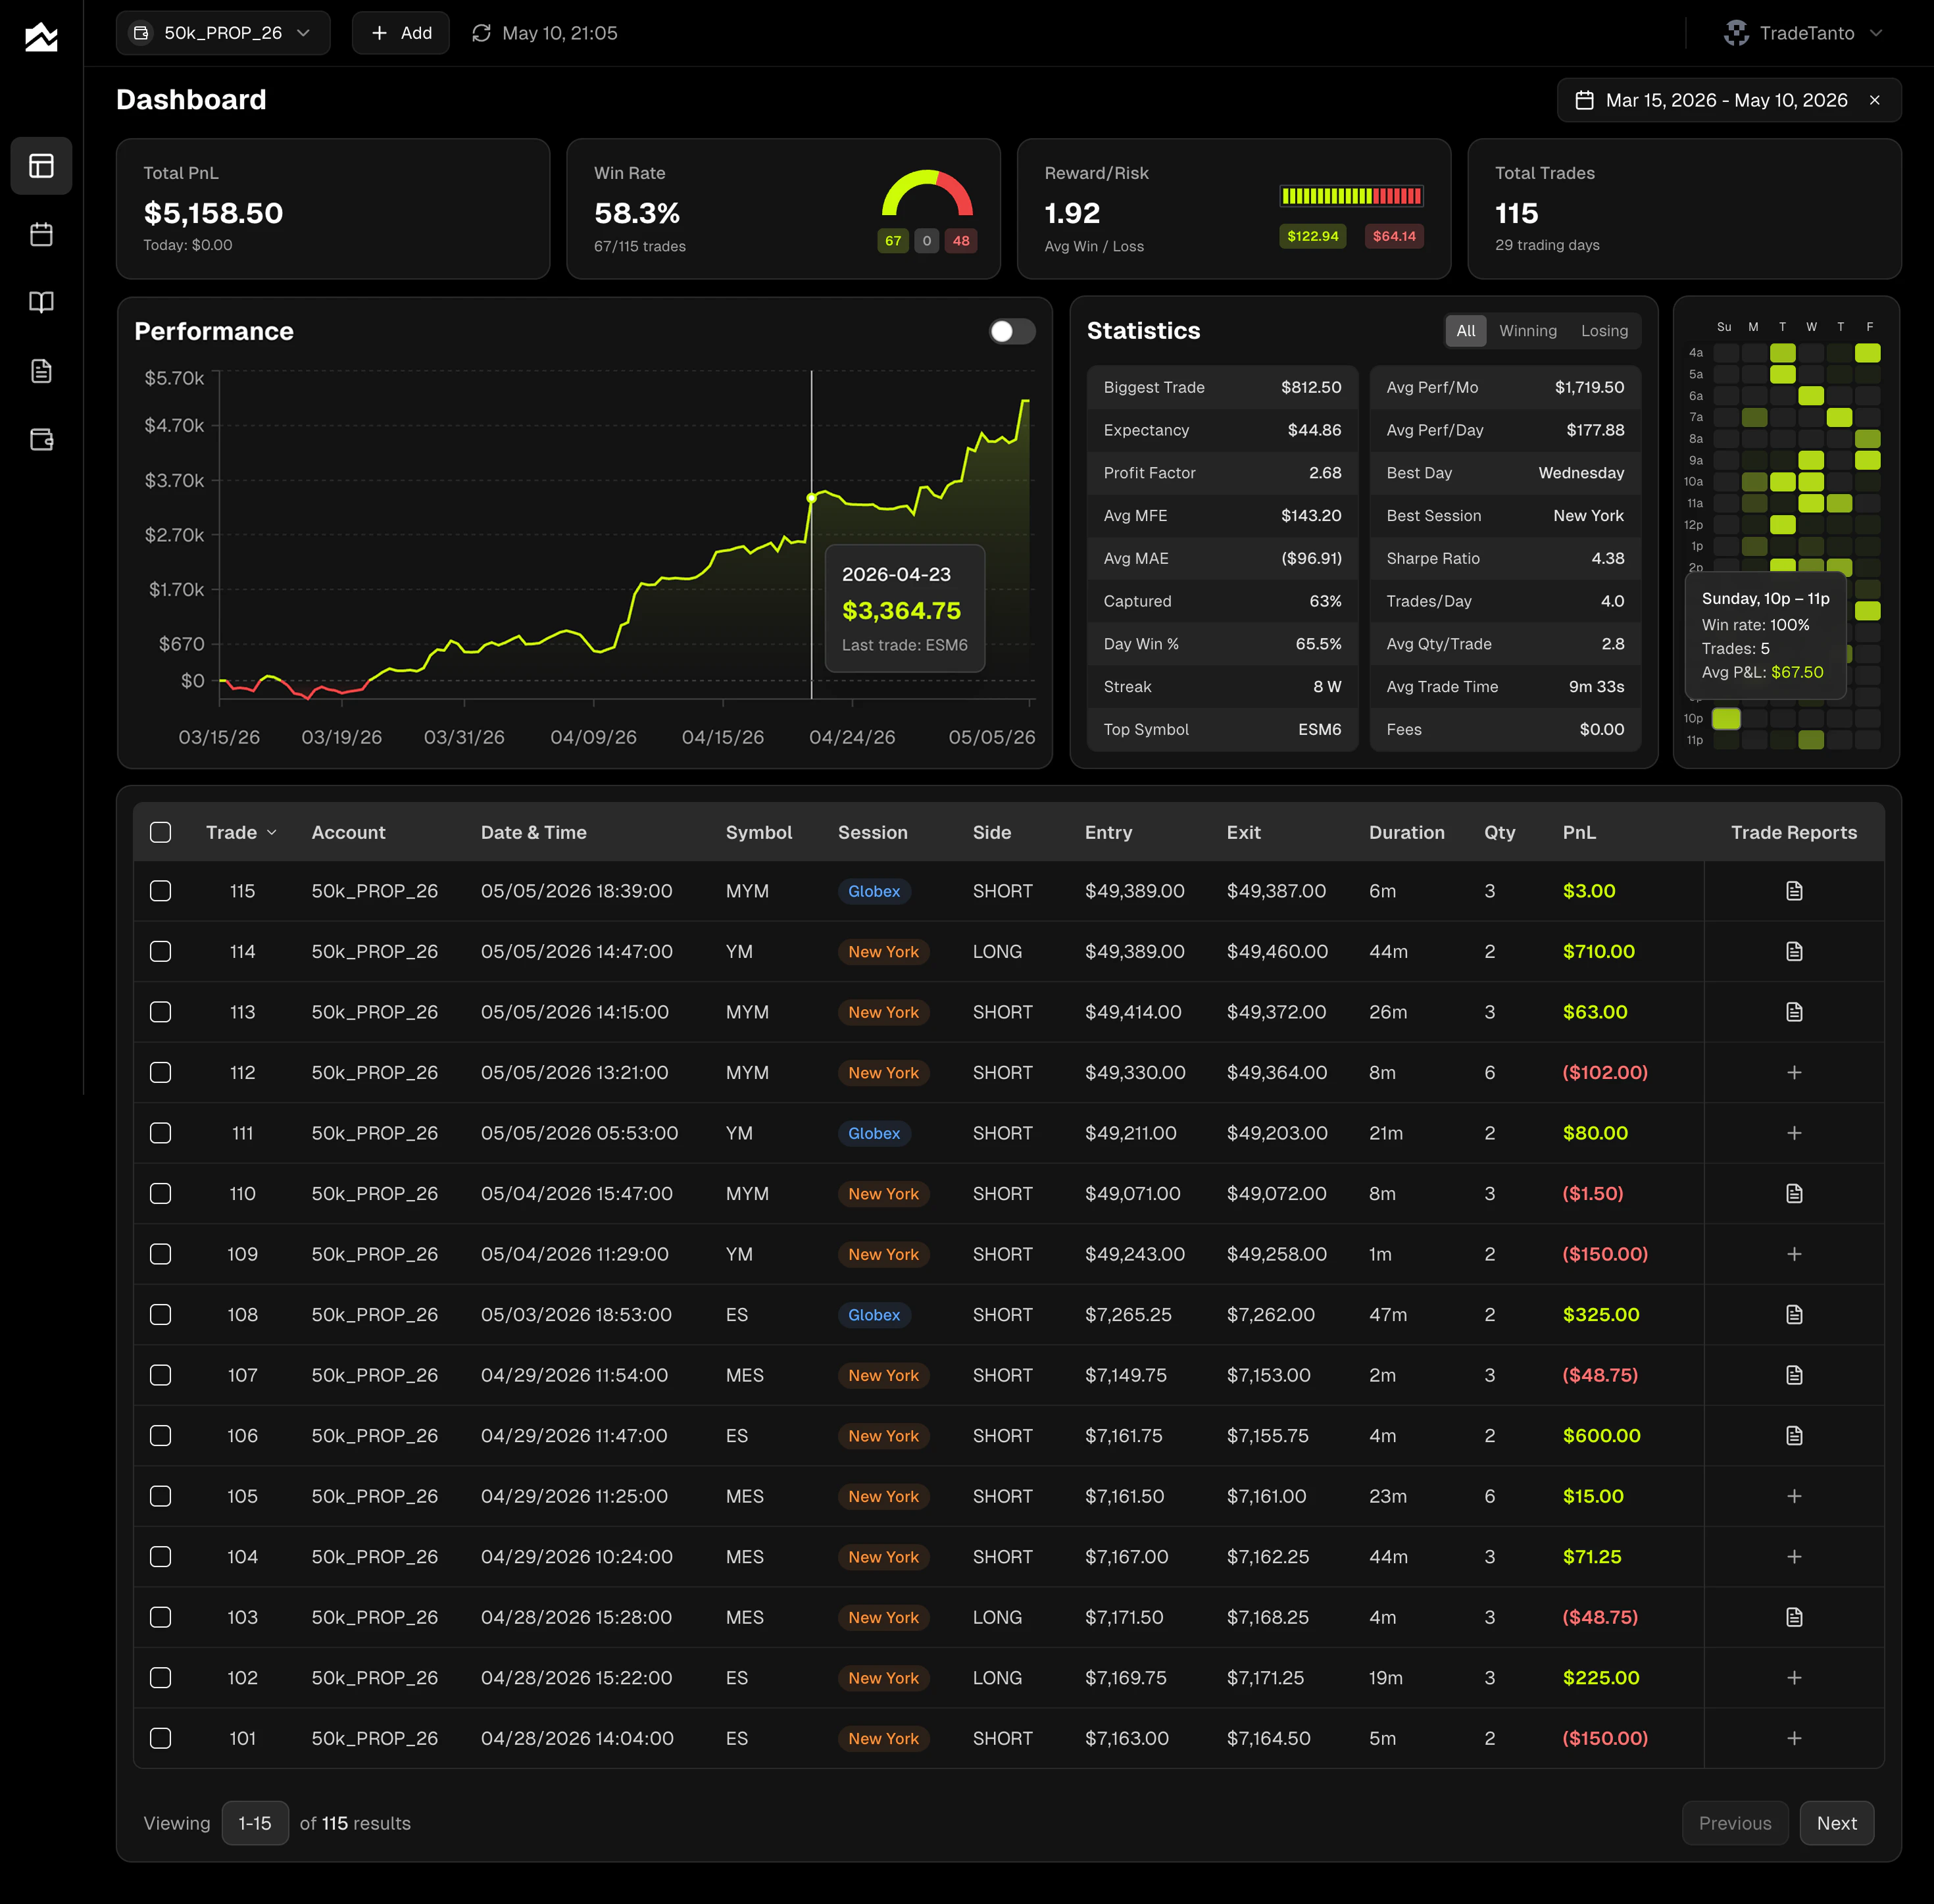Switch to Losing statistics tab
The image size is (1934, 1904).
1604,331
